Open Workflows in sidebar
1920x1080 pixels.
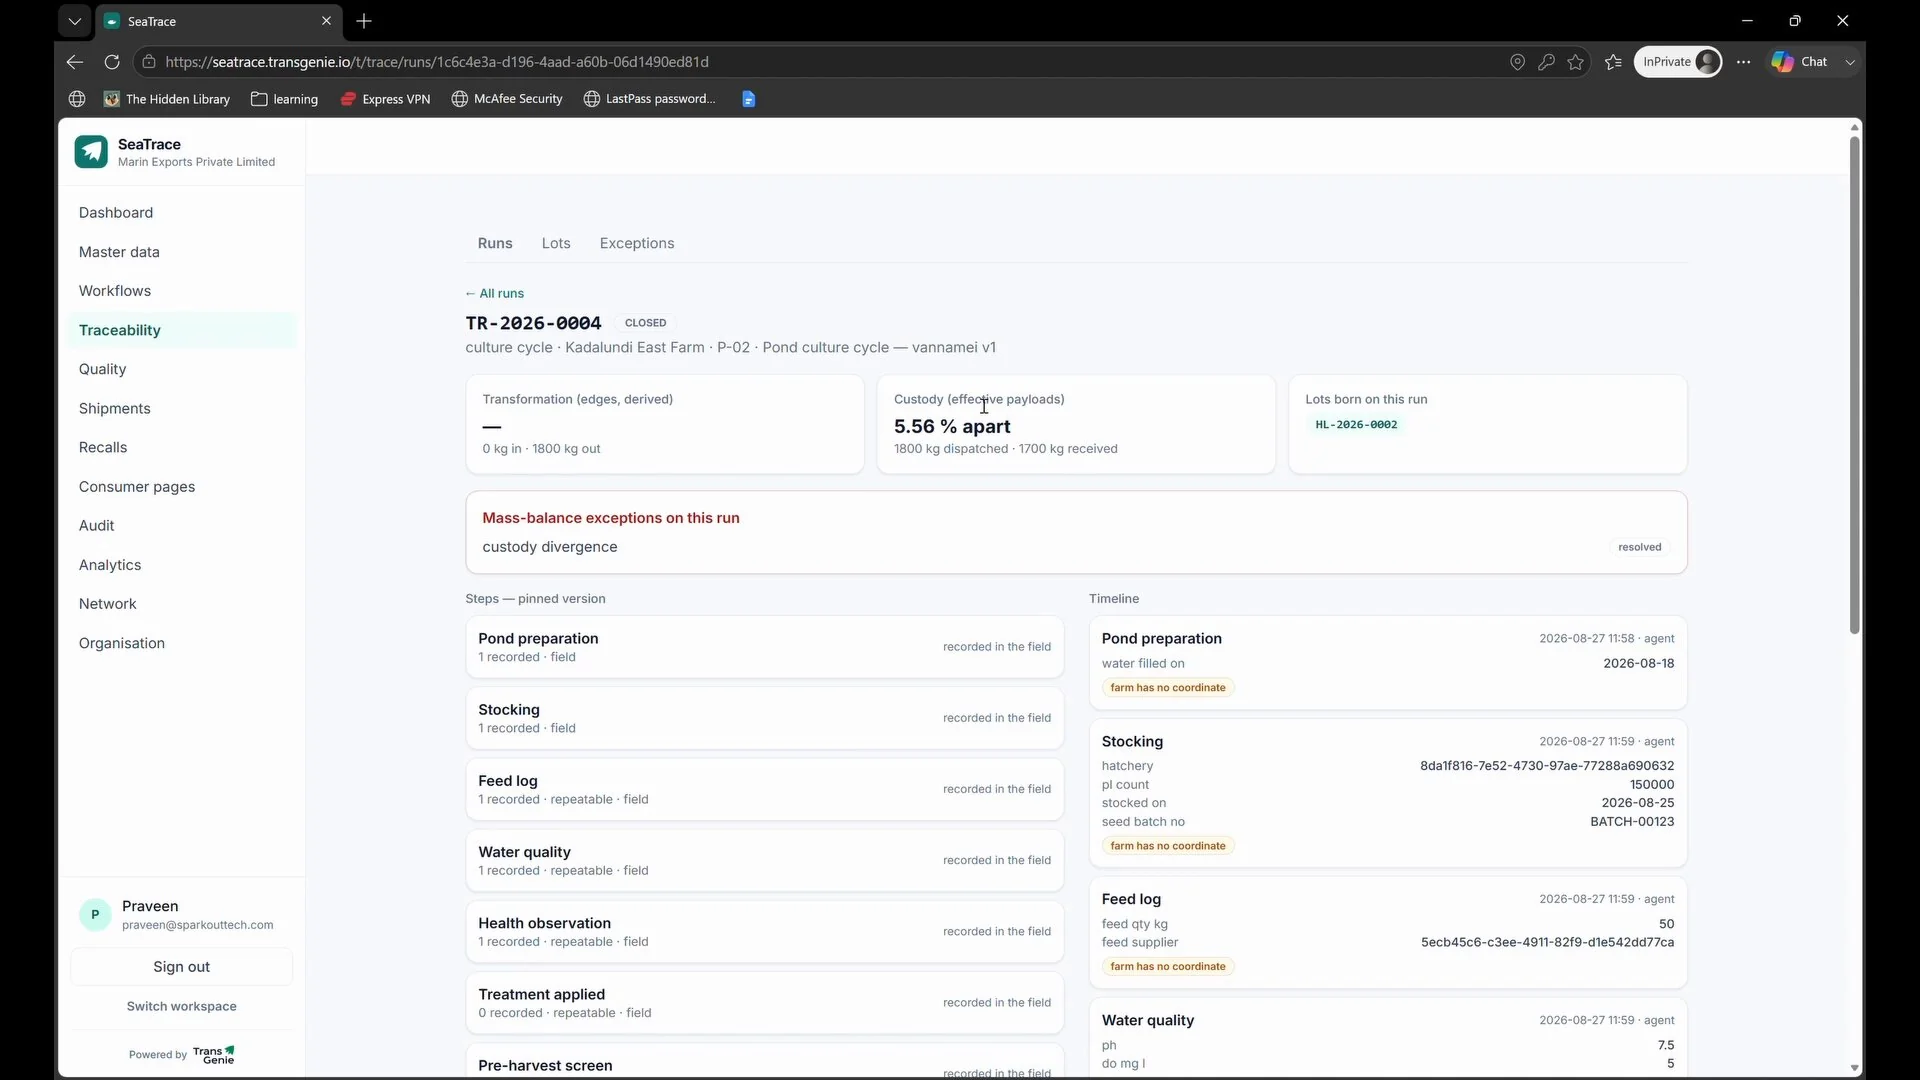tap(182, 291)
